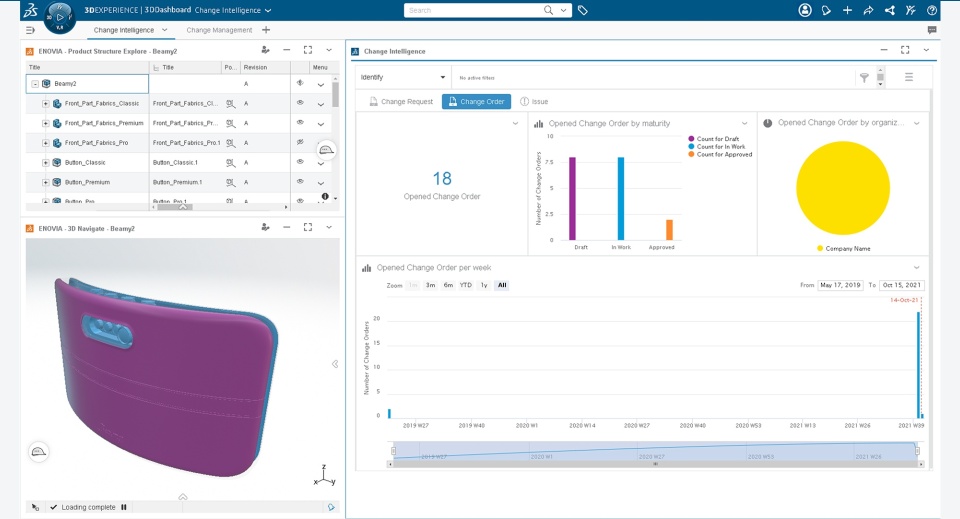Set chart zoom to 1y
This screenshot has height=519, width=960.
484,285
